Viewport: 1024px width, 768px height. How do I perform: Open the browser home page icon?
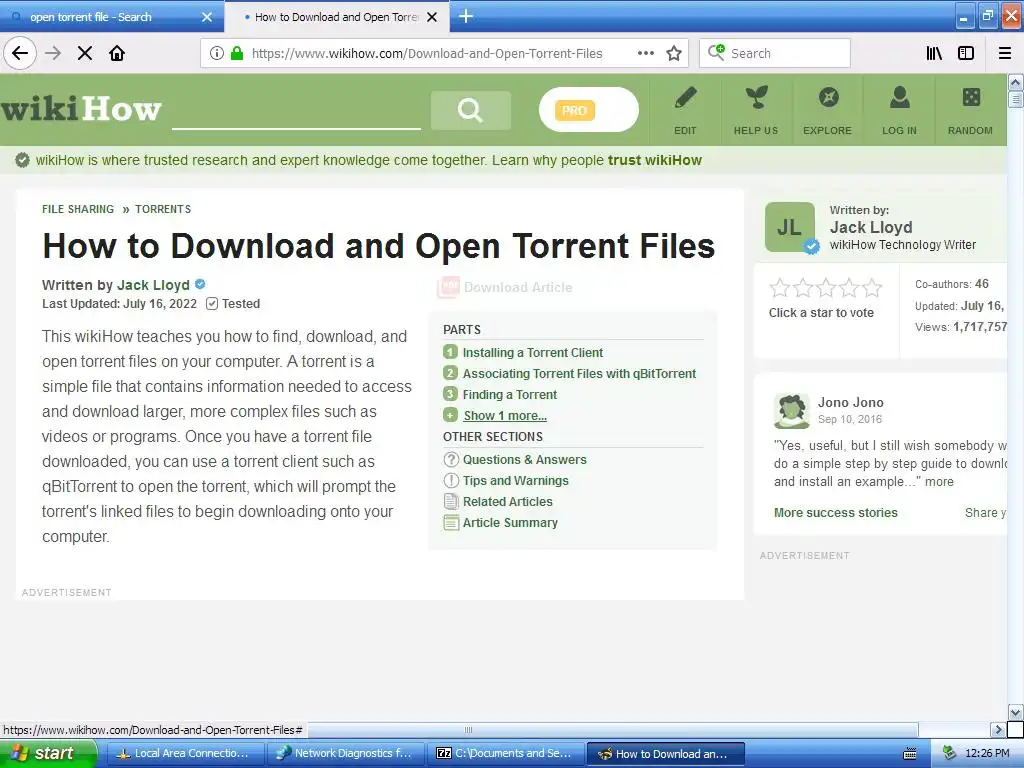pyautogui.click(x=117, y=54)
